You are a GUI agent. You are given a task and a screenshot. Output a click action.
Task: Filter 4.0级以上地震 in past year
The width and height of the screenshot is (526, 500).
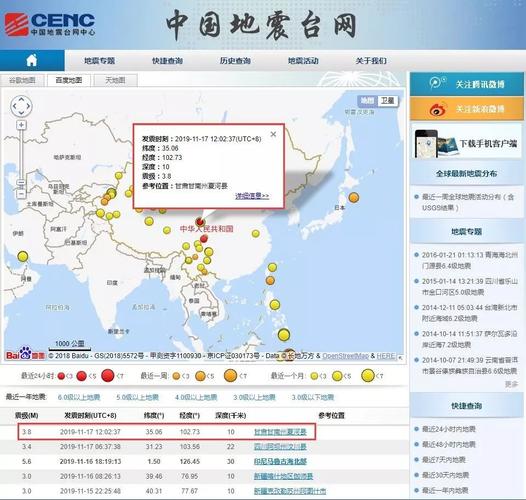pyautogui.click(x=196, y=398)
